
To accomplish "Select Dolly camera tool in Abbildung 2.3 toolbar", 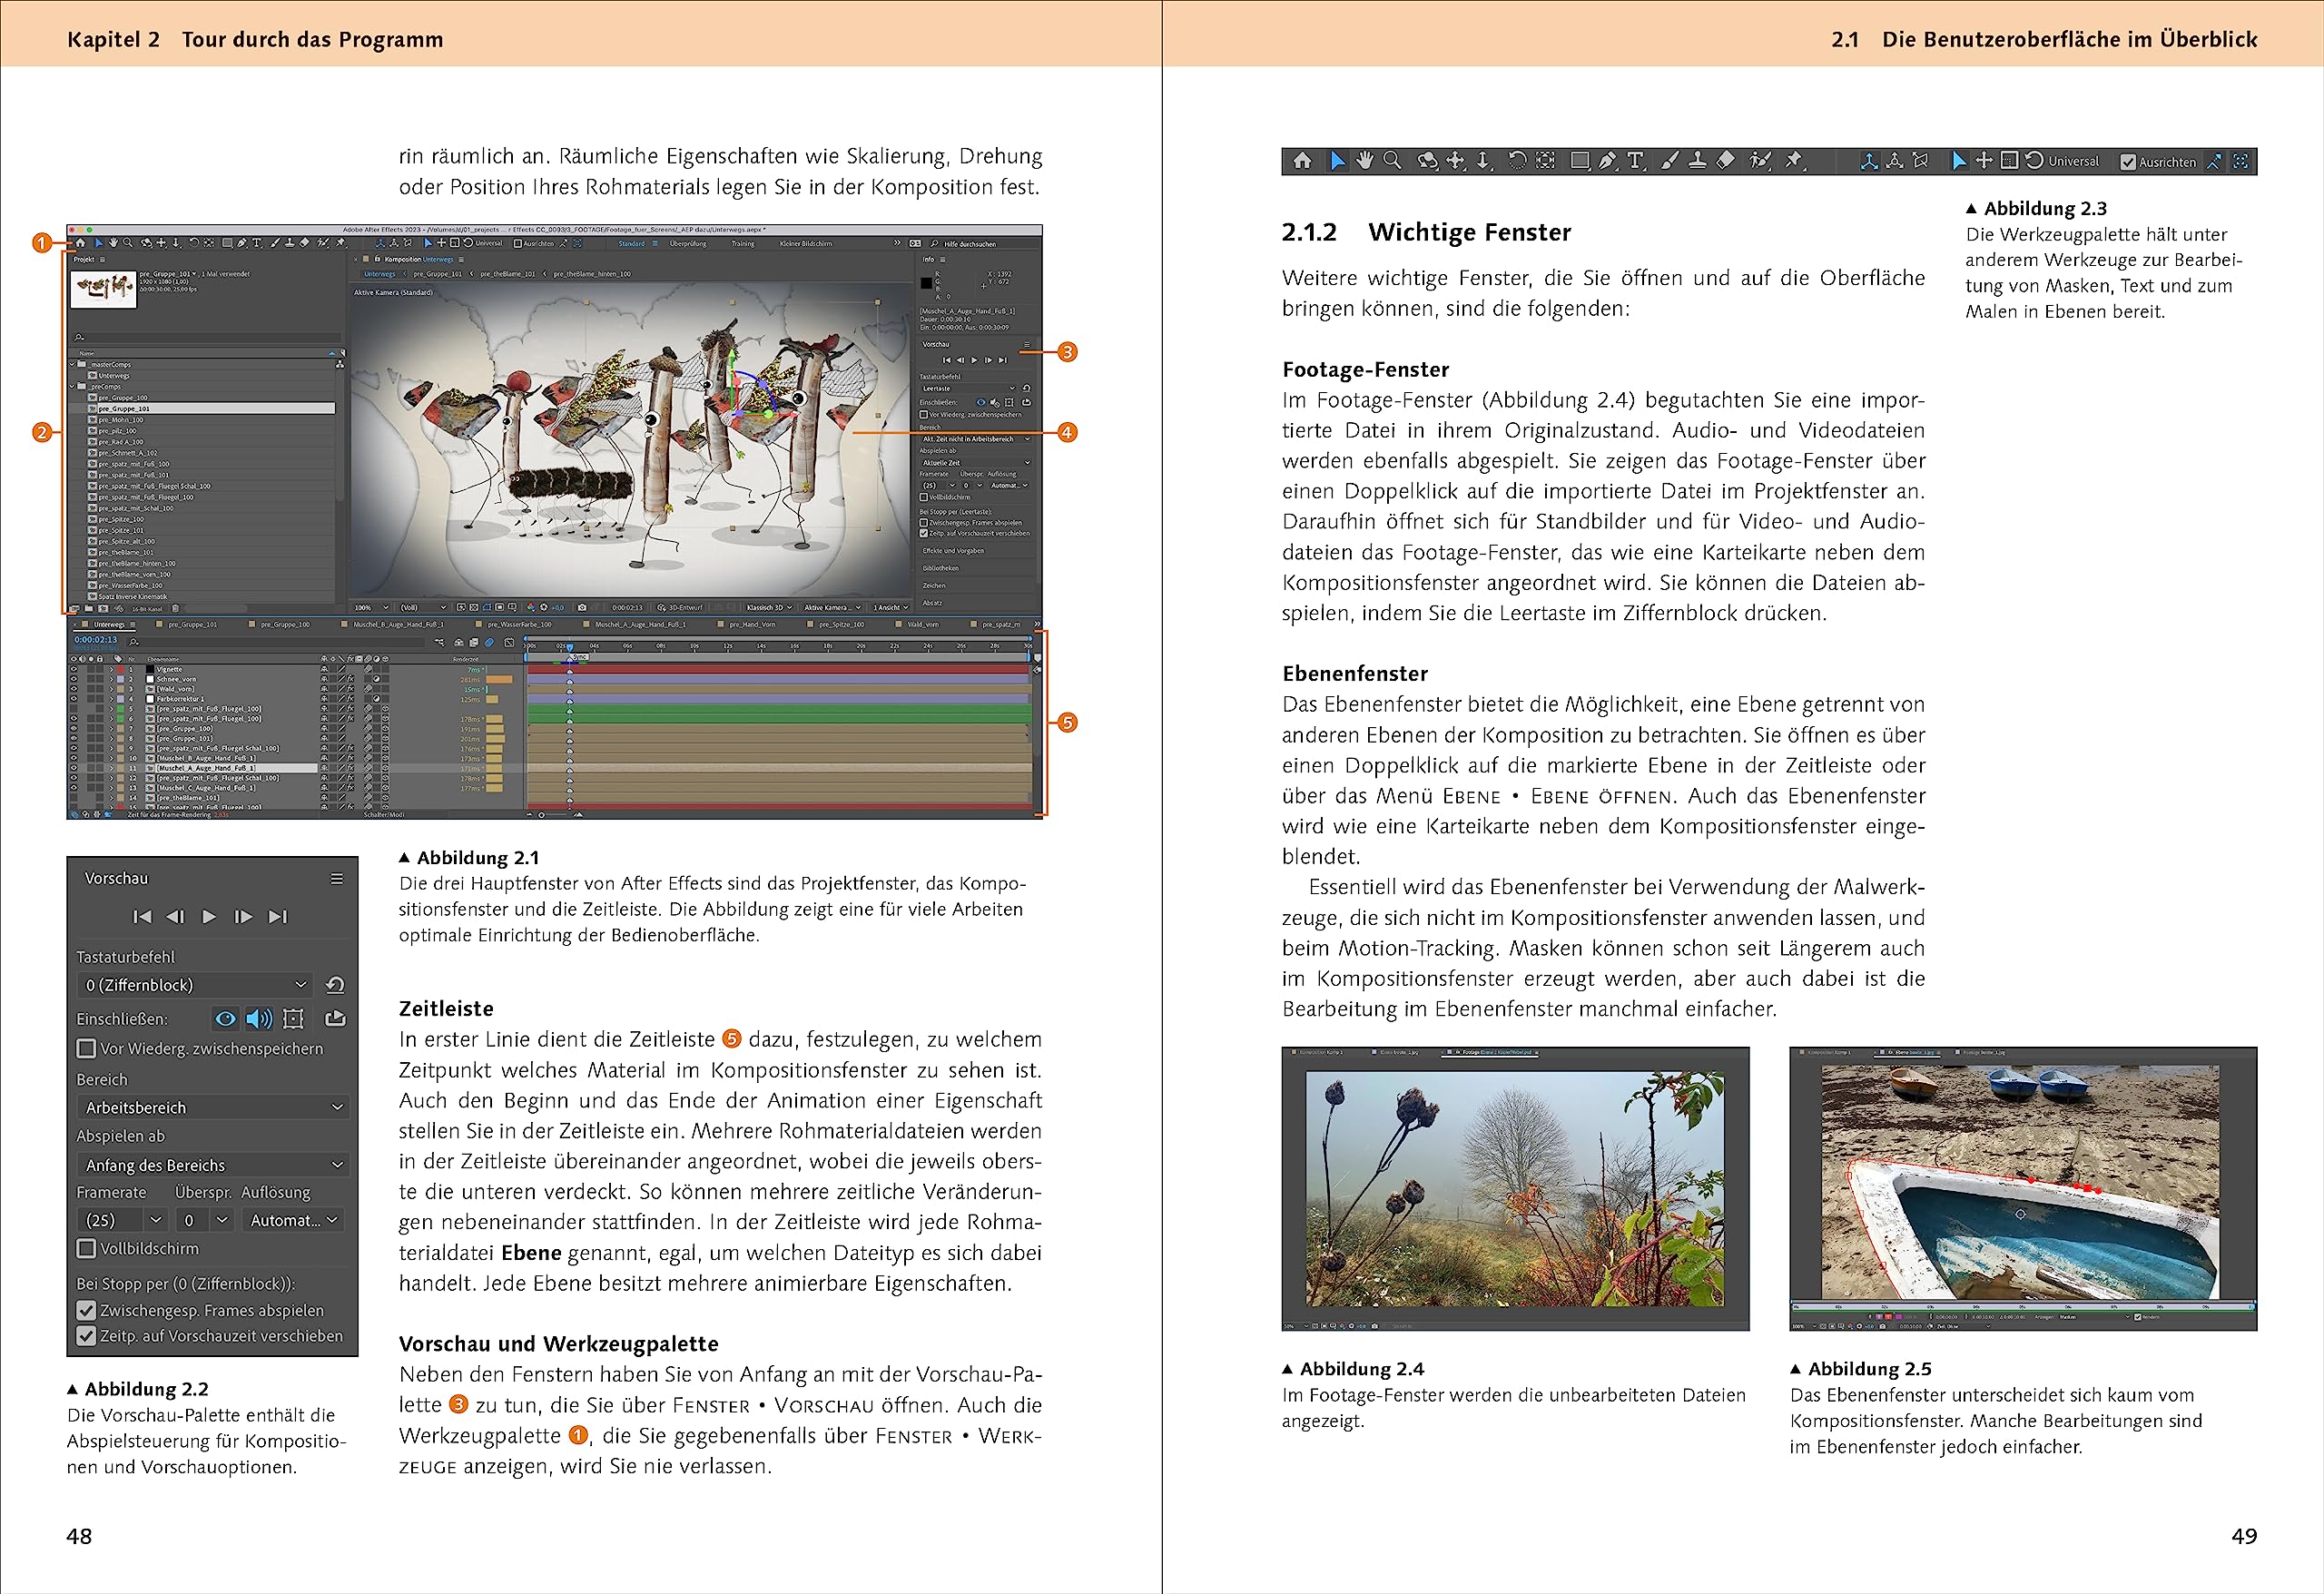I will pos(1484,161).
